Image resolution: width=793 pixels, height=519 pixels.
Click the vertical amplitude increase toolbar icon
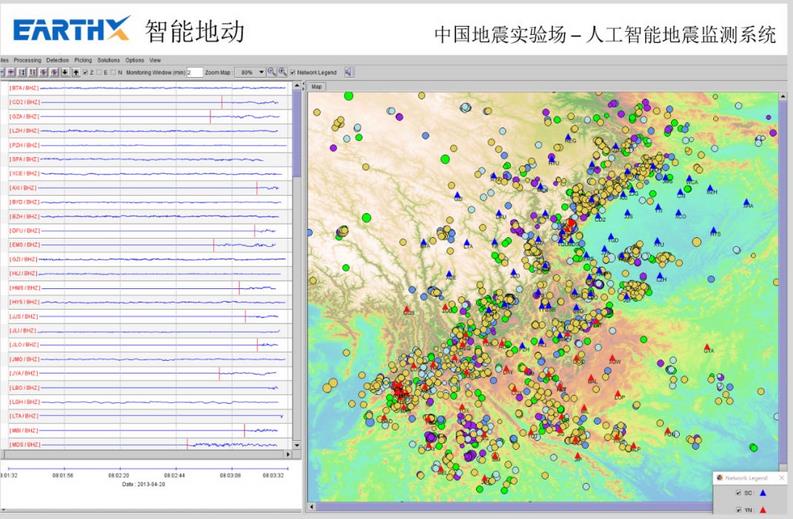click(x=43, y=72)
